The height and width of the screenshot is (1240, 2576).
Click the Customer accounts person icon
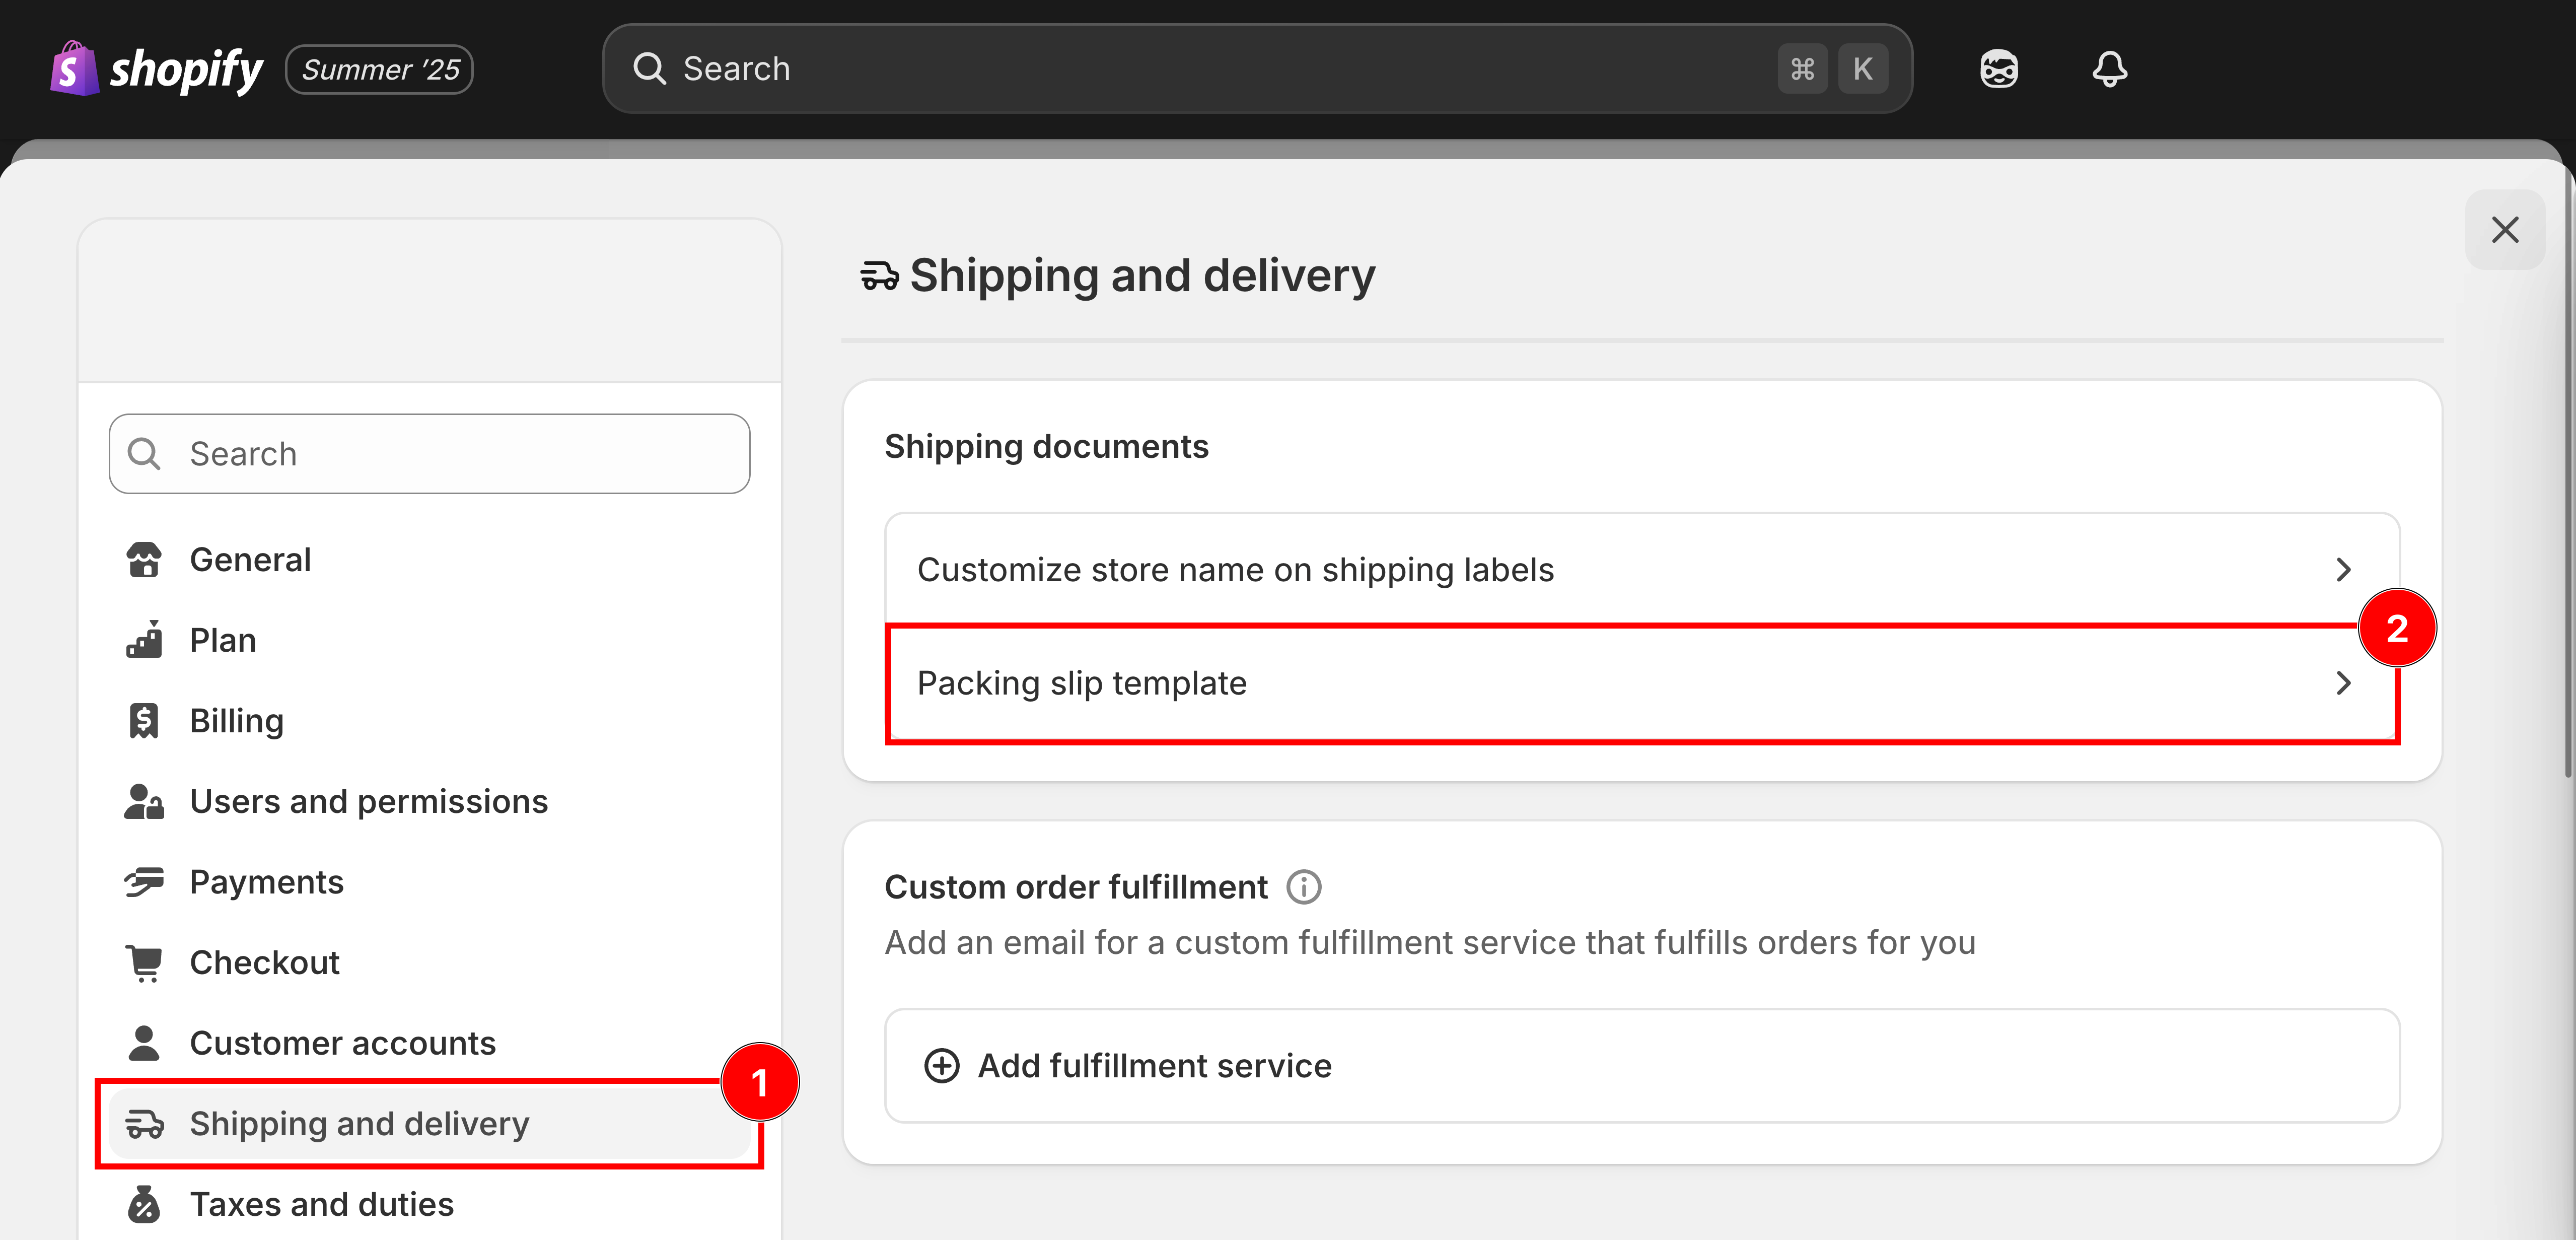(x=144, y=1043)
